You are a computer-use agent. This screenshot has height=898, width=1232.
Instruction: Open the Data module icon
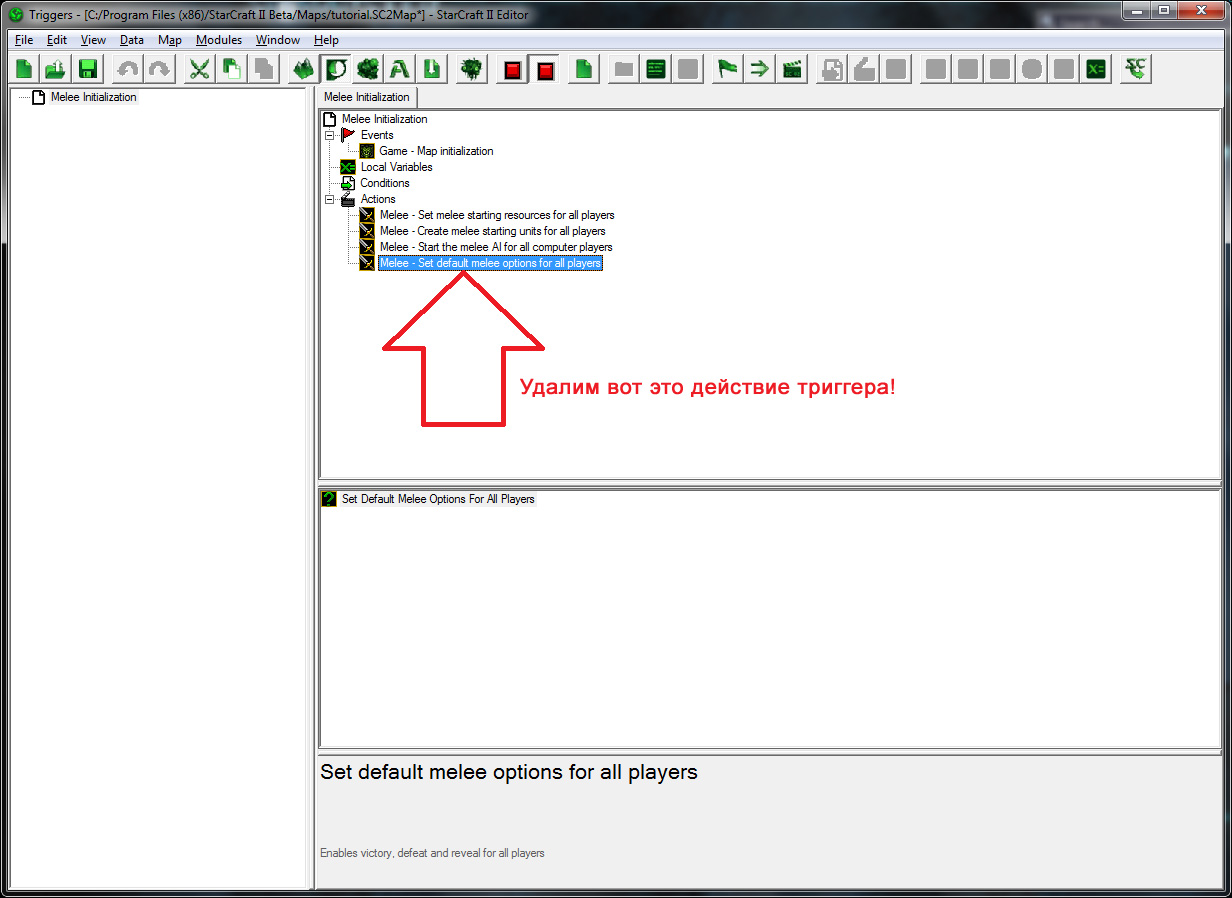[367, 69]
